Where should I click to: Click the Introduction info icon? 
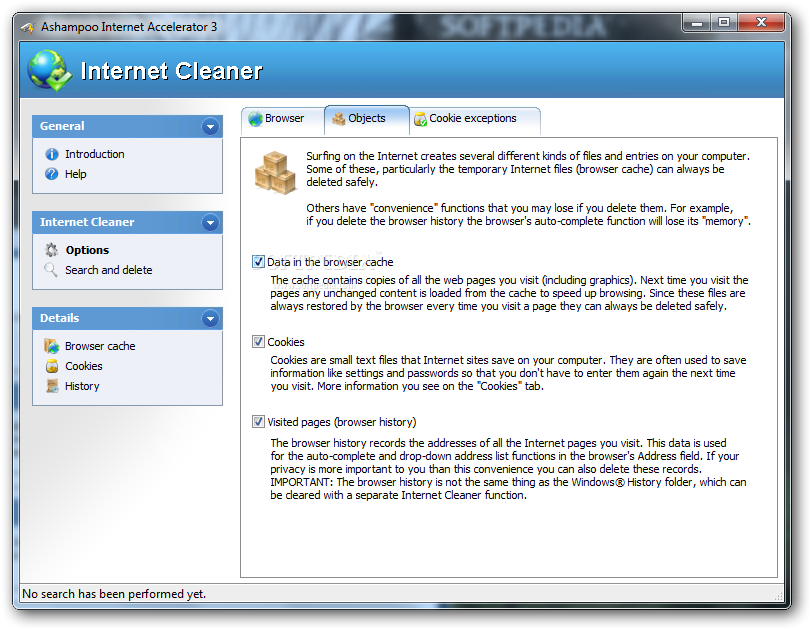(x=52, y=154)
